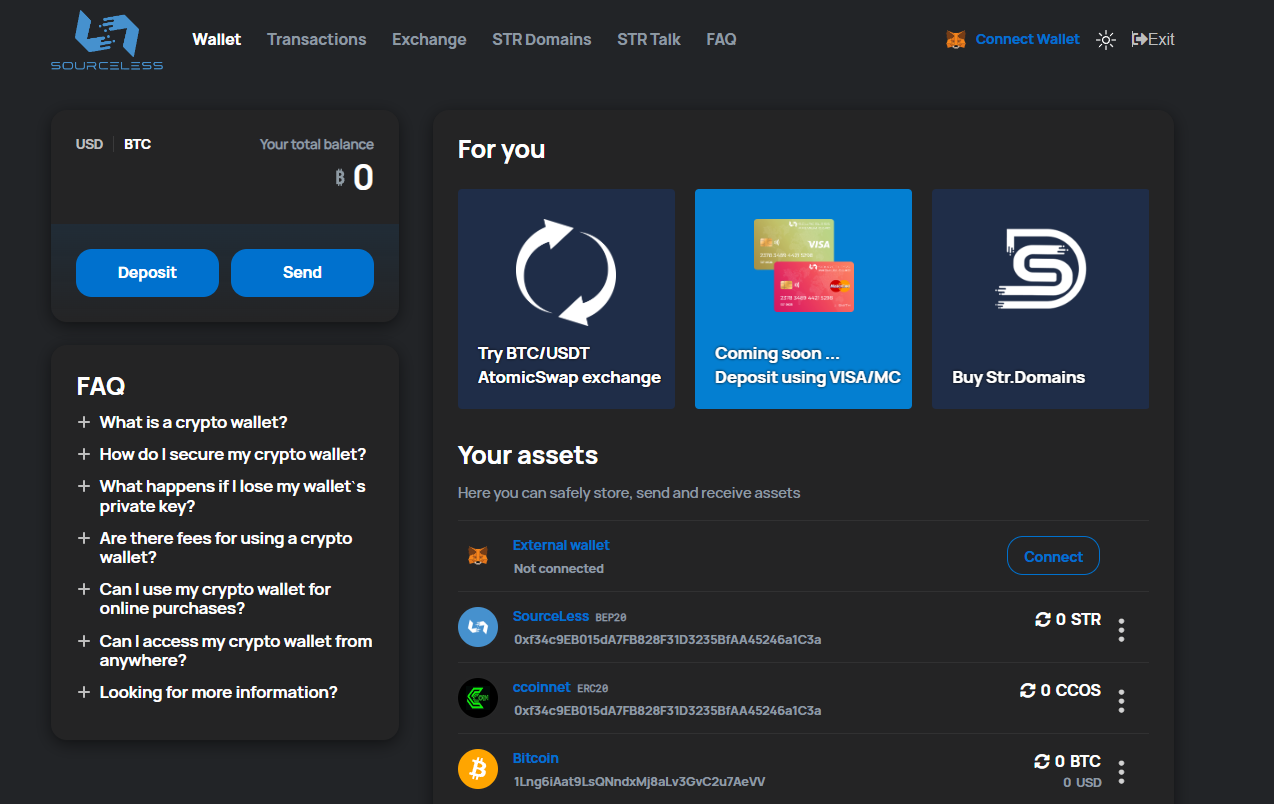Open the ccoinnet asset link
This screenshot has width=1274, height=804.
(x=541, y=687)
